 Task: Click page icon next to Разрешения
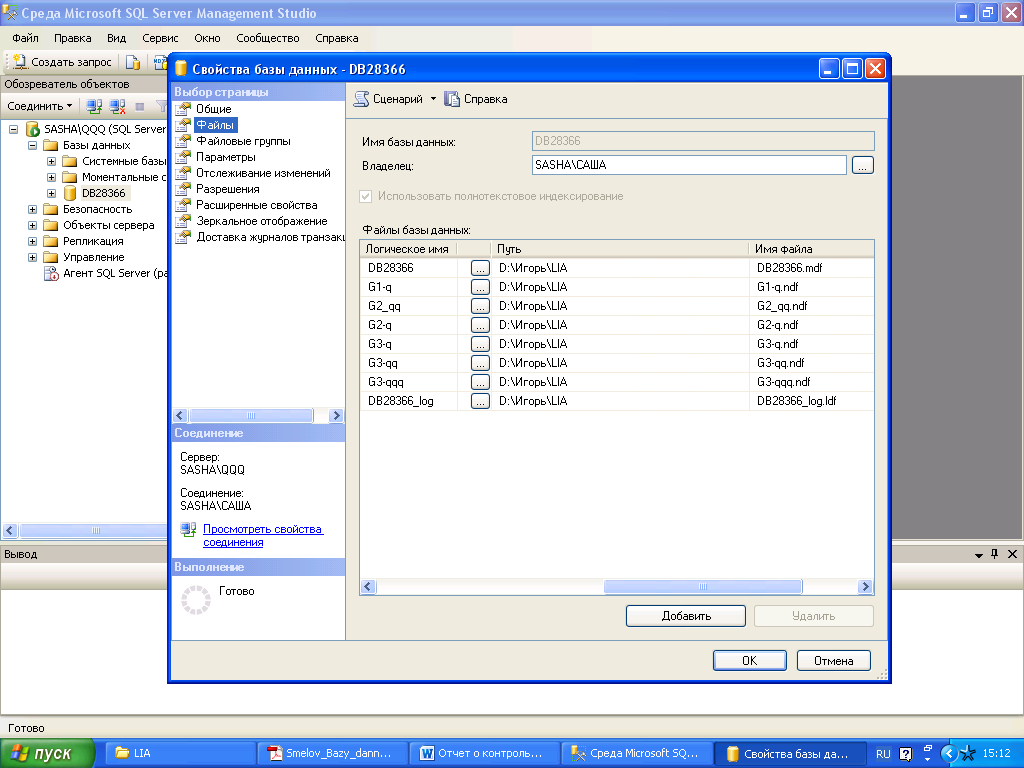point(184,189)
